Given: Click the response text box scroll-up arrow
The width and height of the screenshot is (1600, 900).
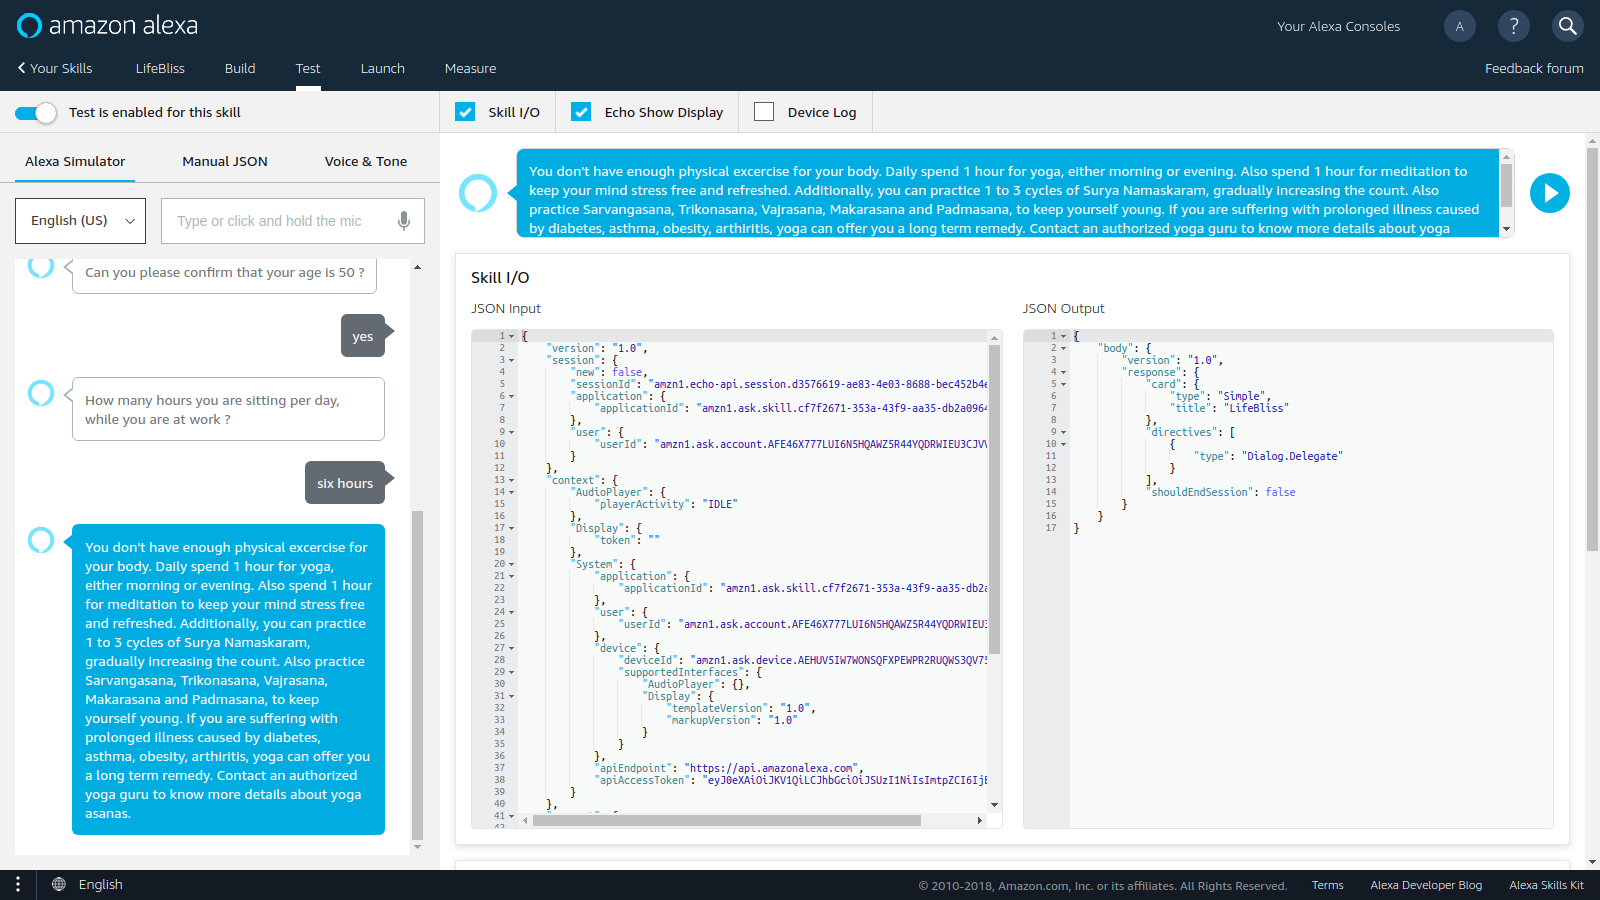Looking at the screenshot, I should click(1507, 156).
